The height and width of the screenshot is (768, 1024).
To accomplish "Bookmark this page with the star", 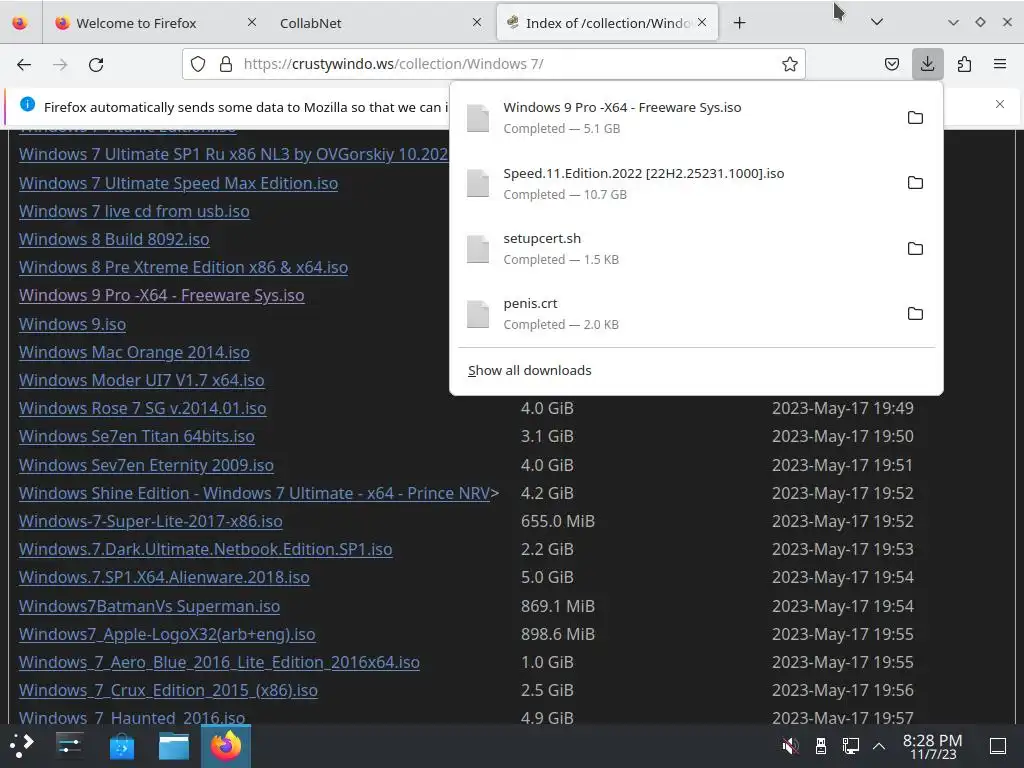I will [790, 64].
